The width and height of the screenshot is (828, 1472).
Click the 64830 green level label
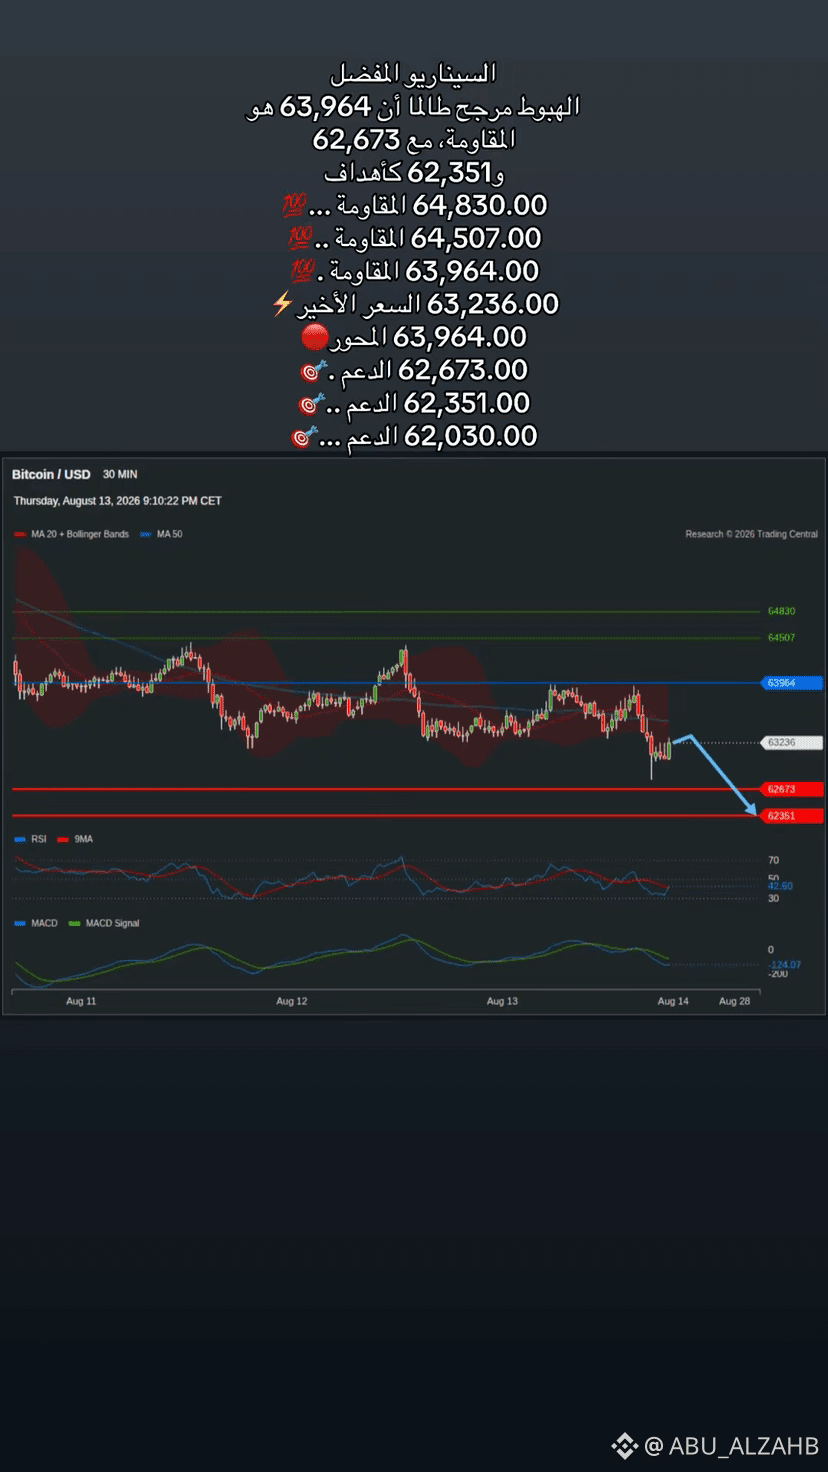coord(781,611)
